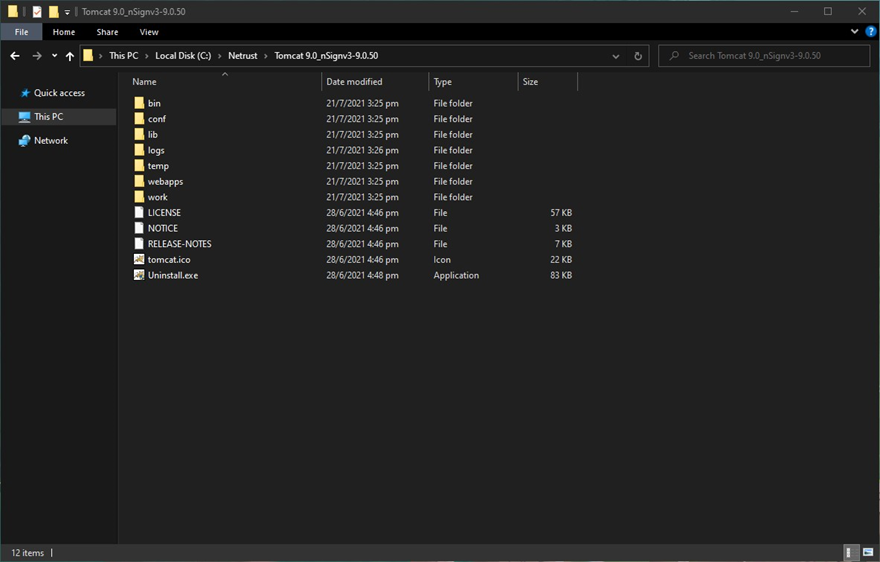
Task: Click the NOTICE file icon
Action: click(x=139, y=229)
